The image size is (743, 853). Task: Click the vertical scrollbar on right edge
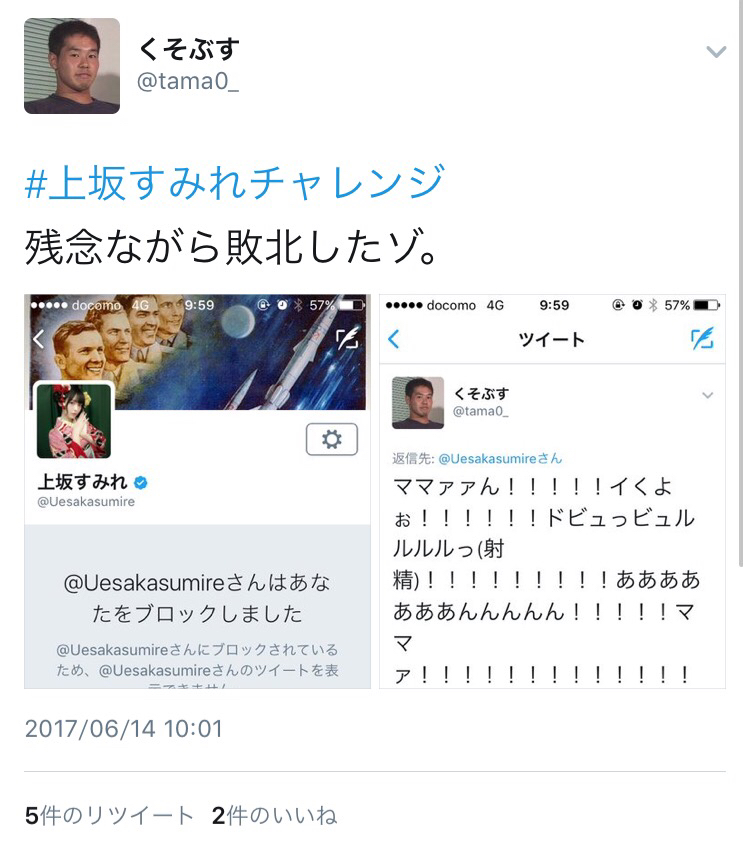click(740, 283)
